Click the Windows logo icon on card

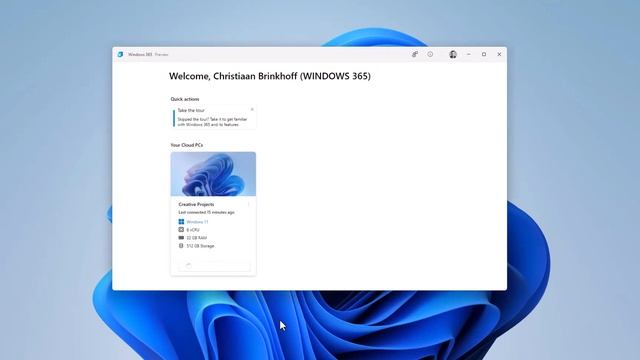pyautogui.click(x=181, y=222)
